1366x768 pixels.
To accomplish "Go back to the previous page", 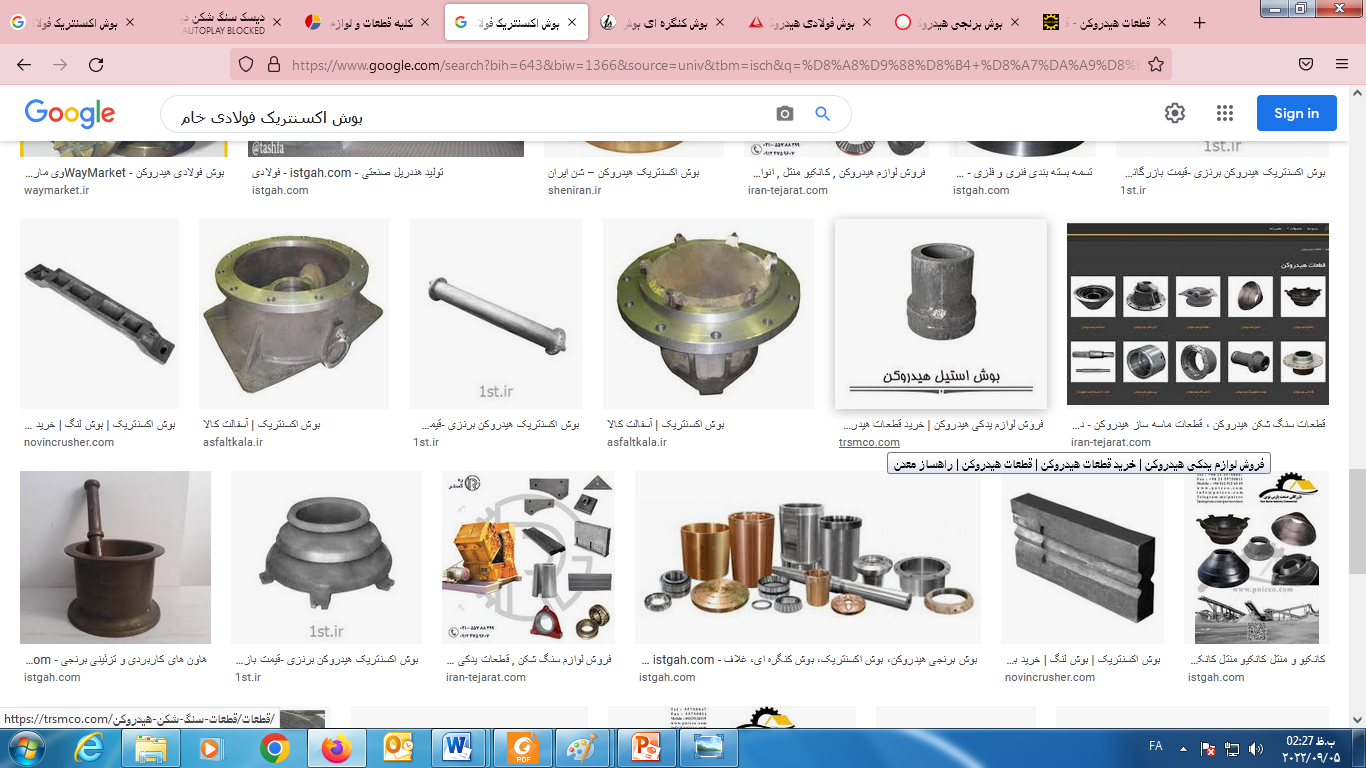I will click(24, 65).
